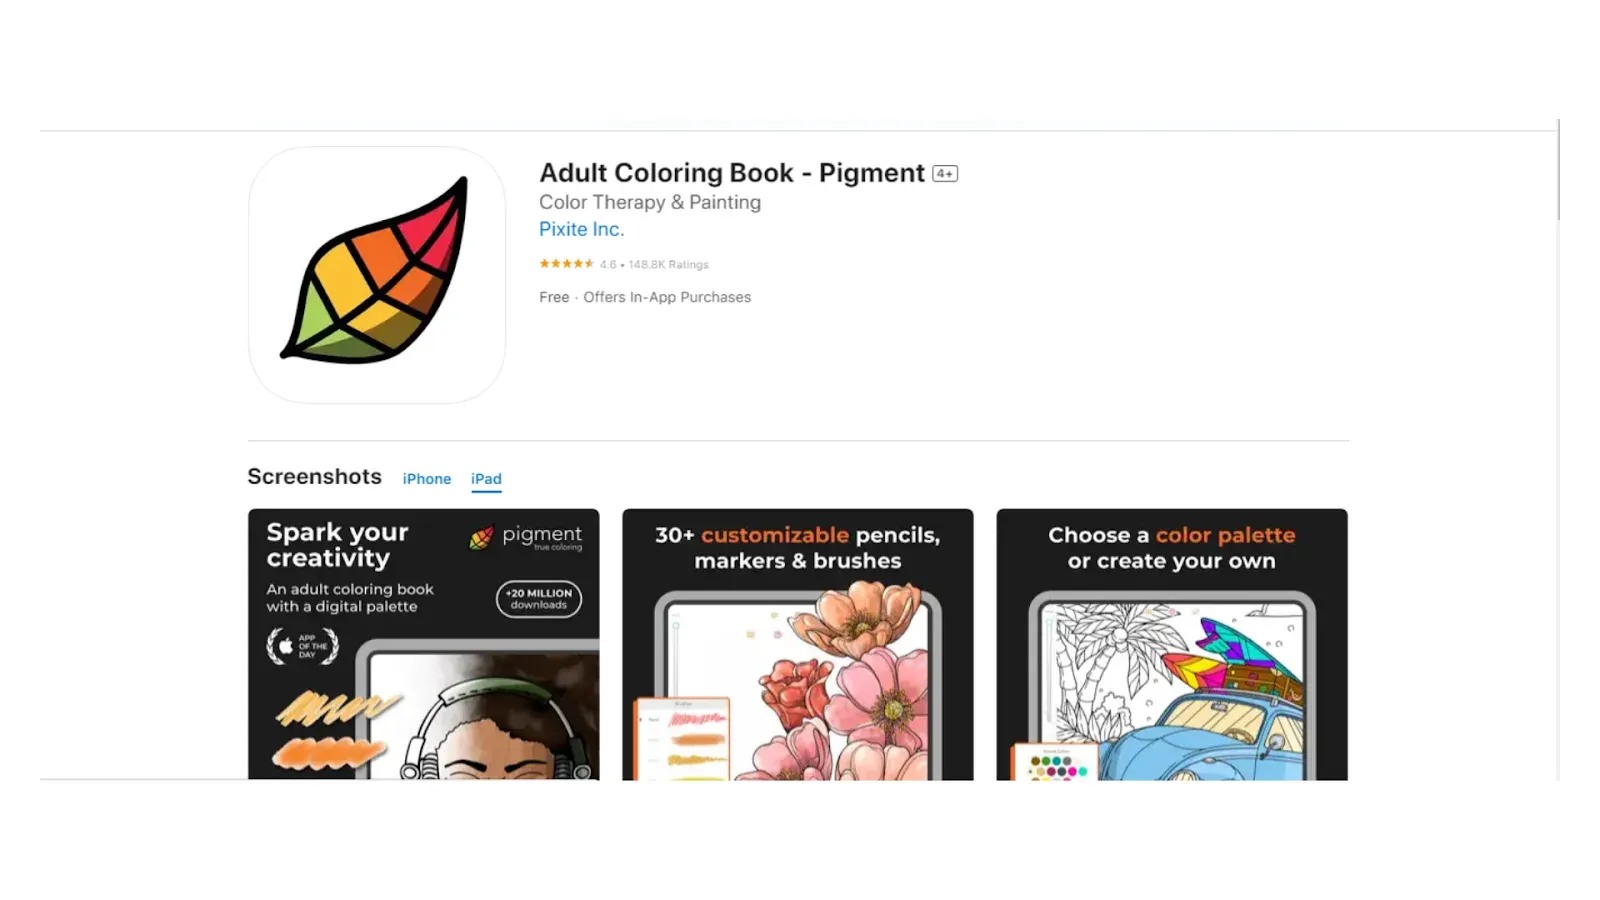This screenshot has height=900, width=1600.
Task: Open the Spark your creativity screenshot
Action: (424, 644)
